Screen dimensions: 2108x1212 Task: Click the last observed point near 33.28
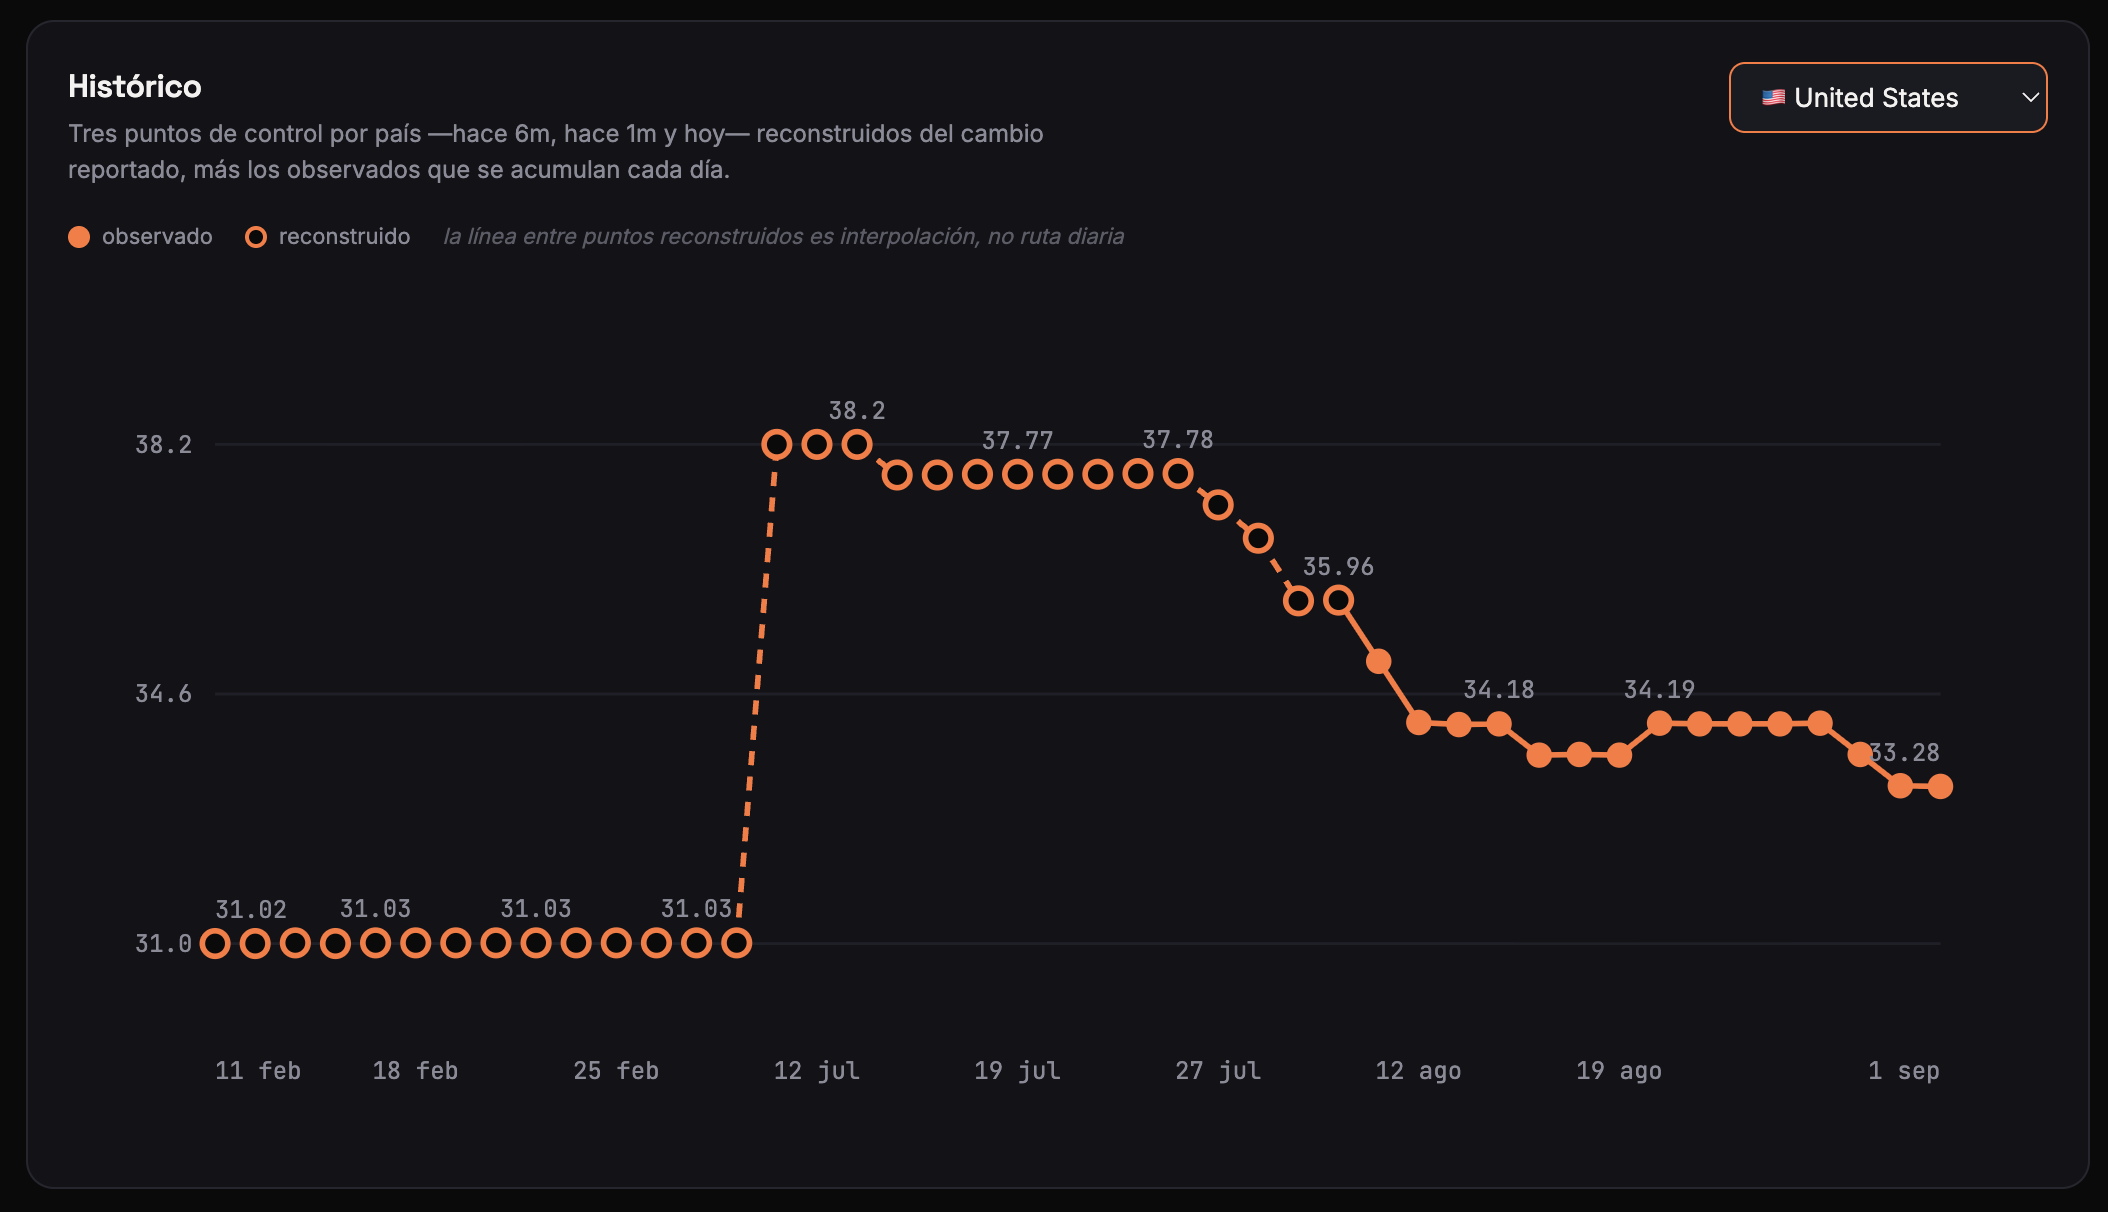[x=1940, y=786]
